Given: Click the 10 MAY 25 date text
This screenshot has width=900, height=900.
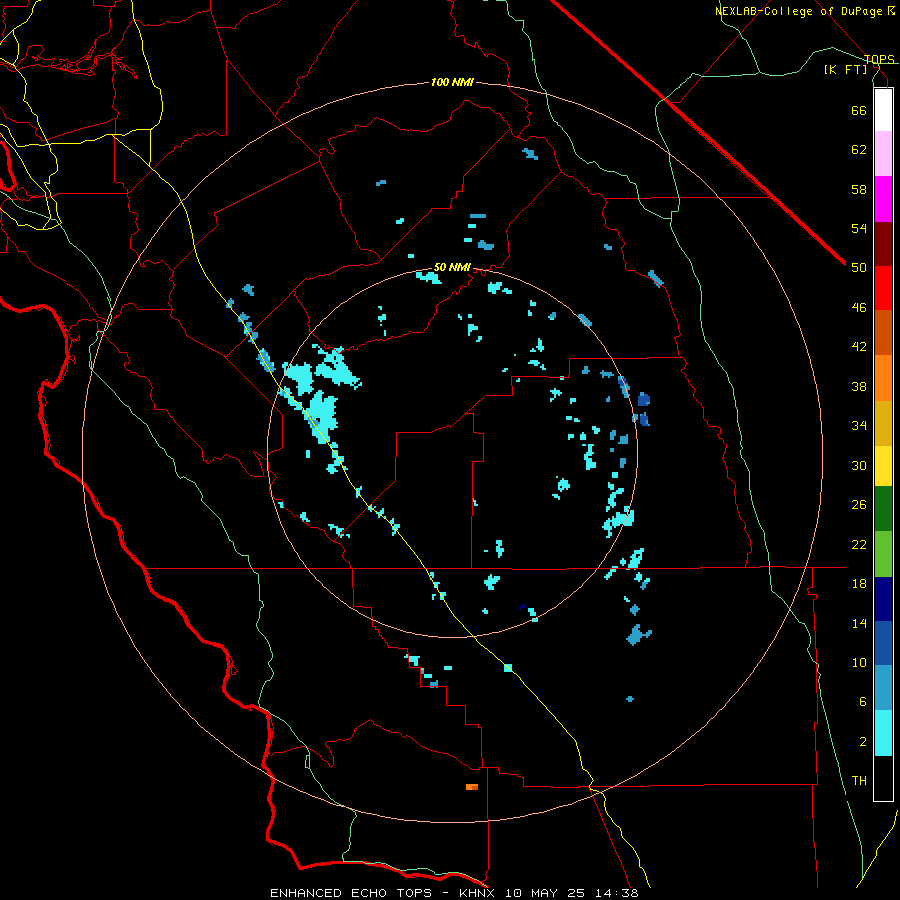Looking at the screenshot, I should click(545, 893).
